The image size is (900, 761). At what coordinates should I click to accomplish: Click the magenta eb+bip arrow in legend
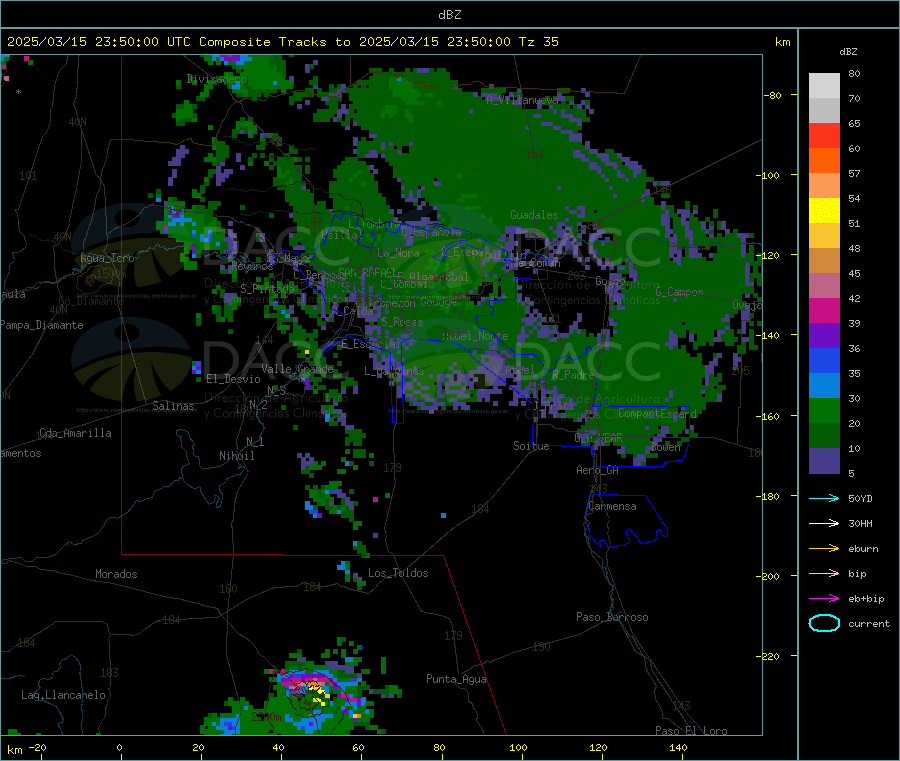click(x=824, y=599)
